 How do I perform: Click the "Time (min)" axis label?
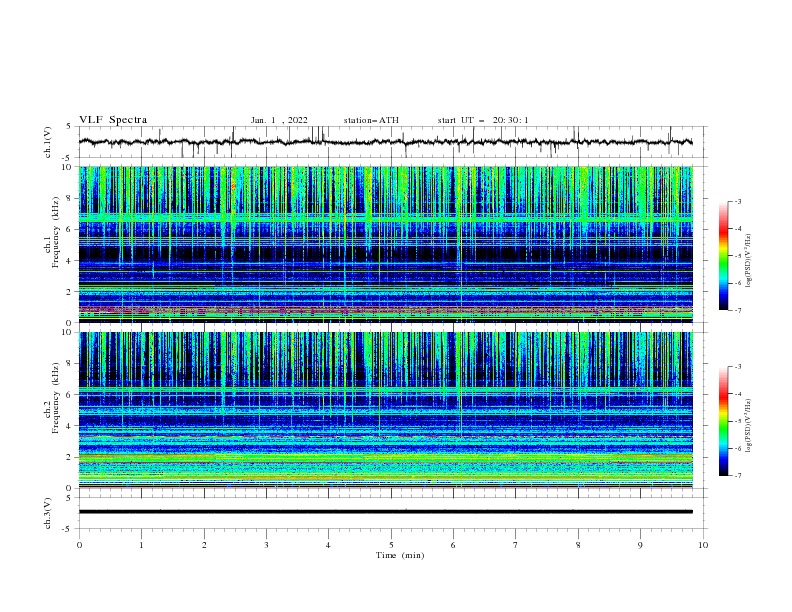[x=400, y=555]
